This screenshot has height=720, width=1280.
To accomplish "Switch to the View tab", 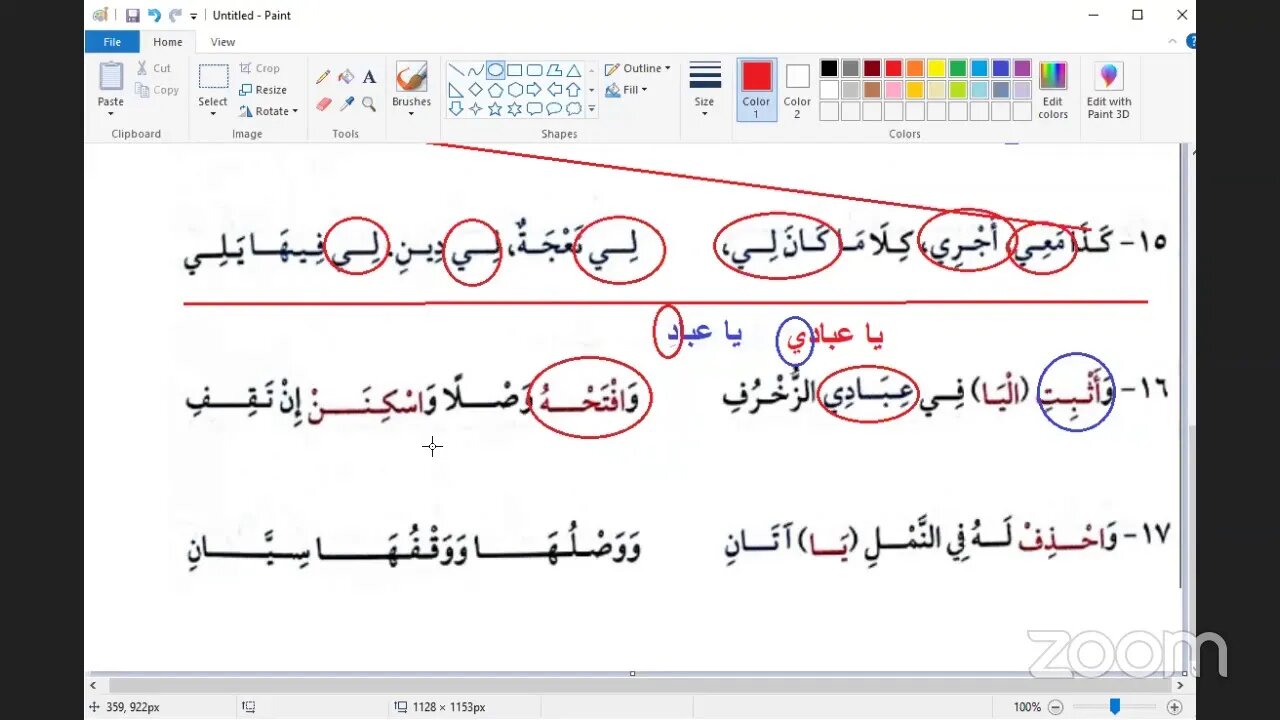I will pyautogui.click(x=223, y=42).
